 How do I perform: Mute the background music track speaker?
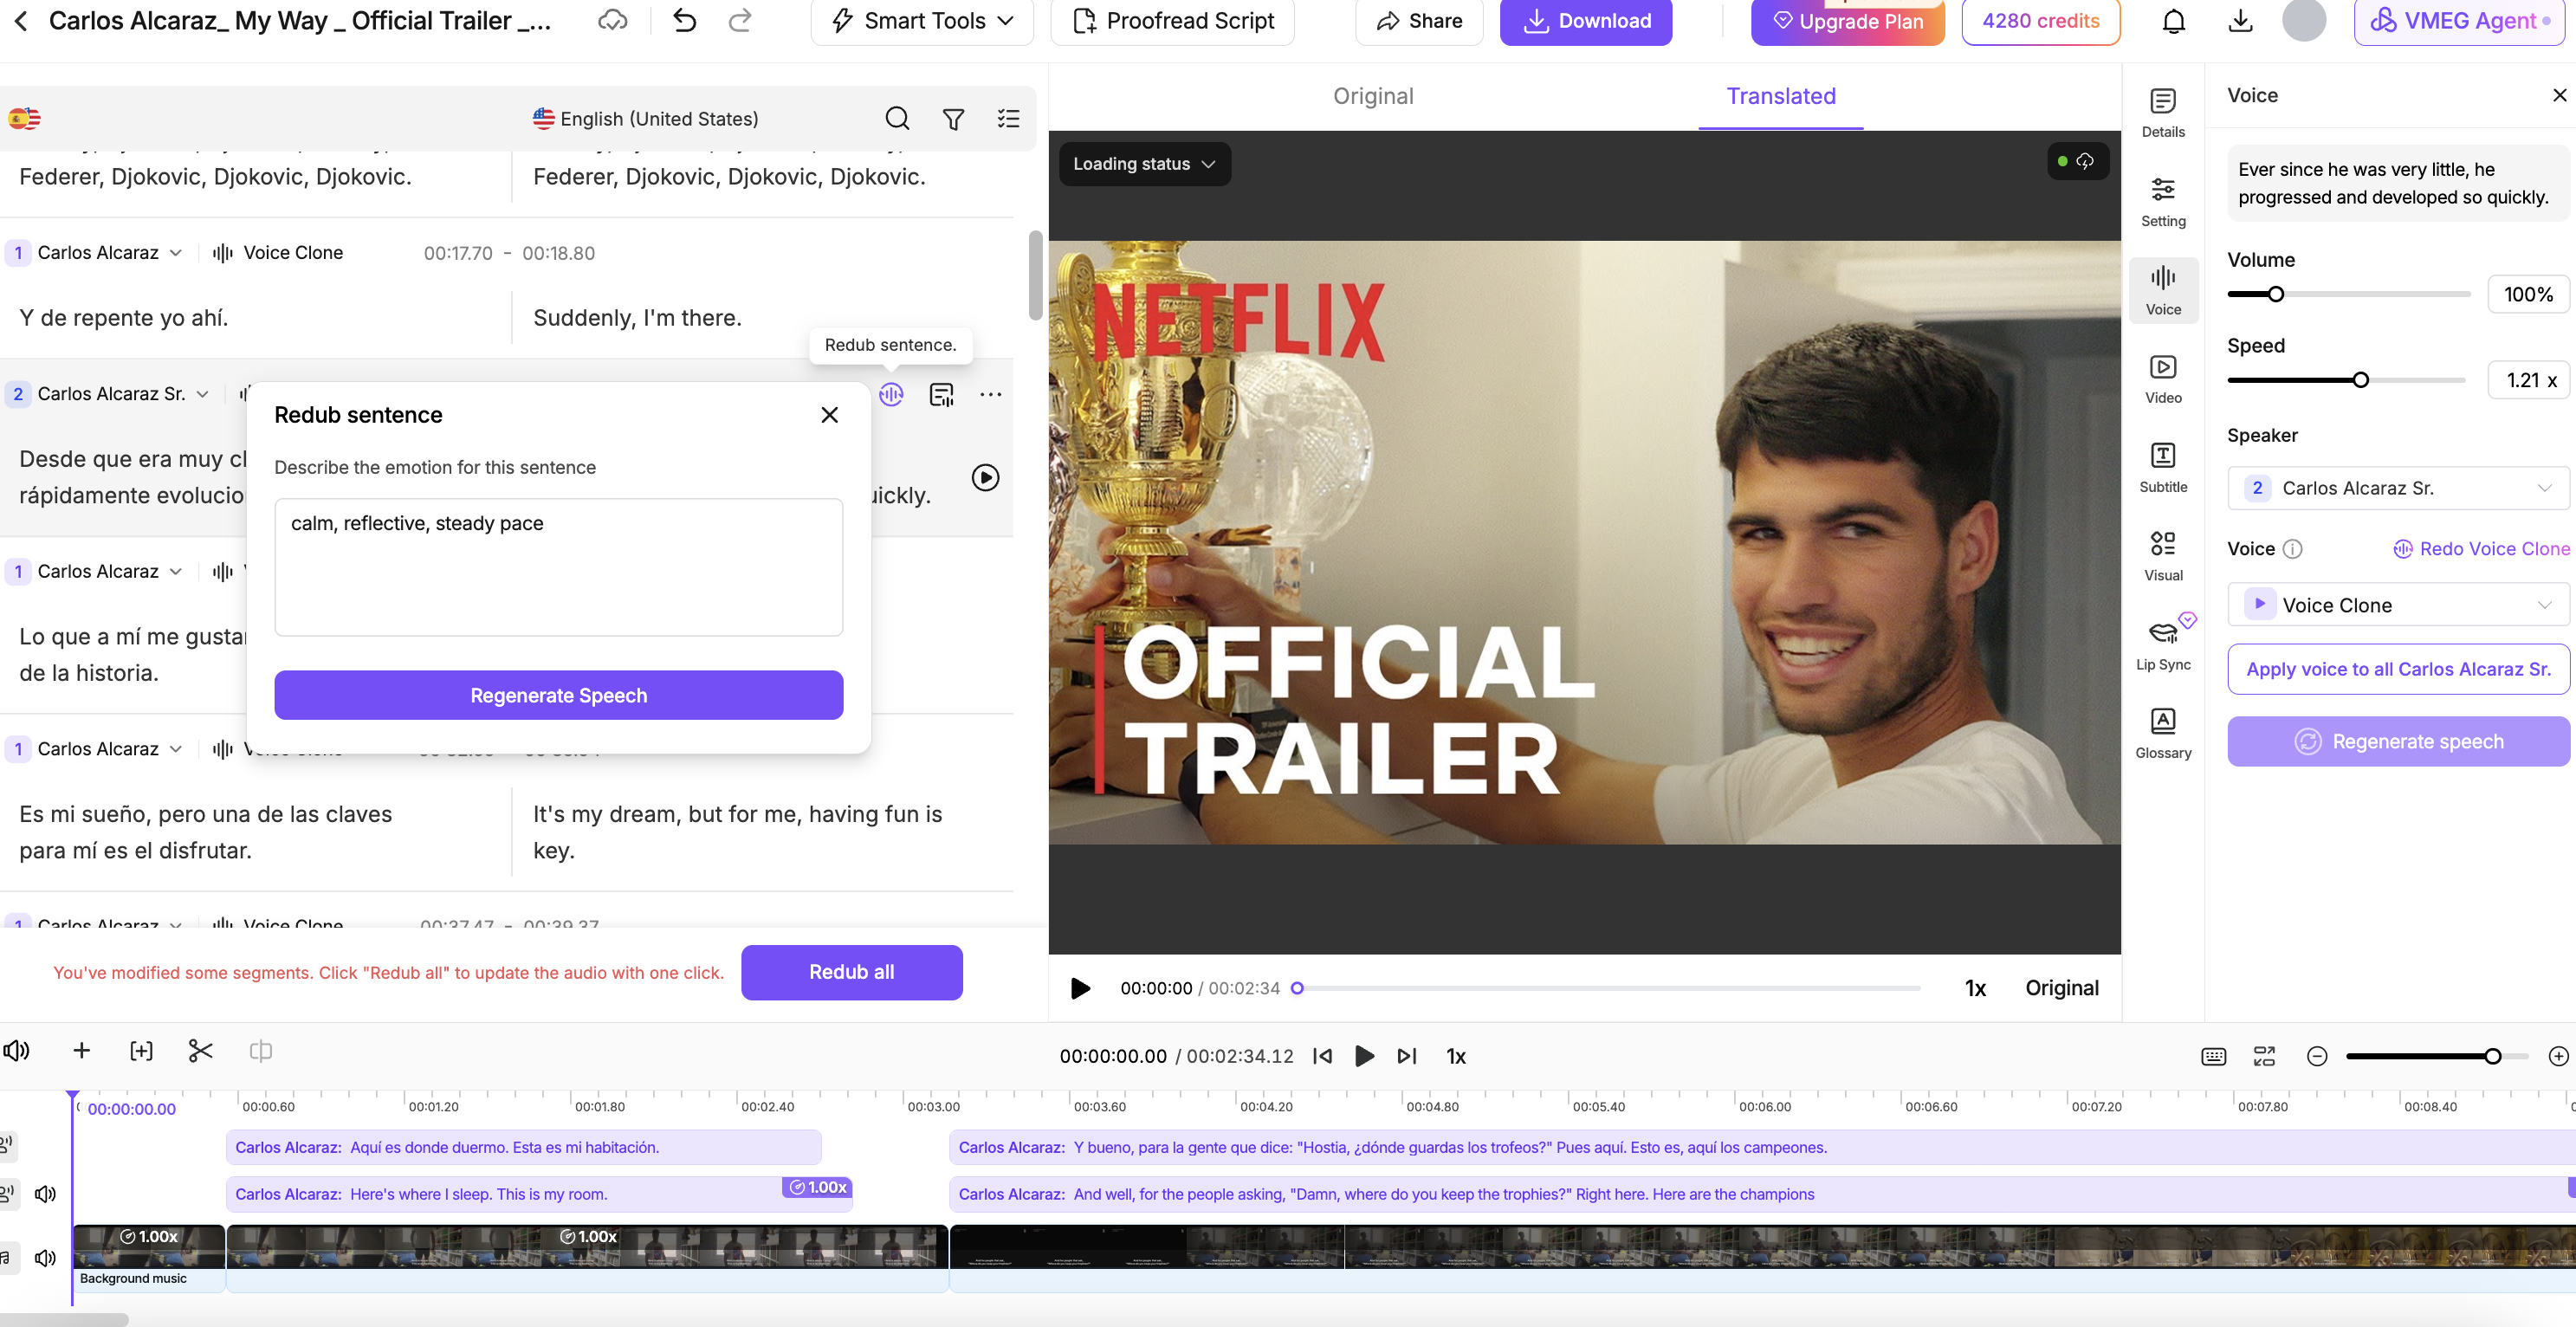coord(45,1257)
